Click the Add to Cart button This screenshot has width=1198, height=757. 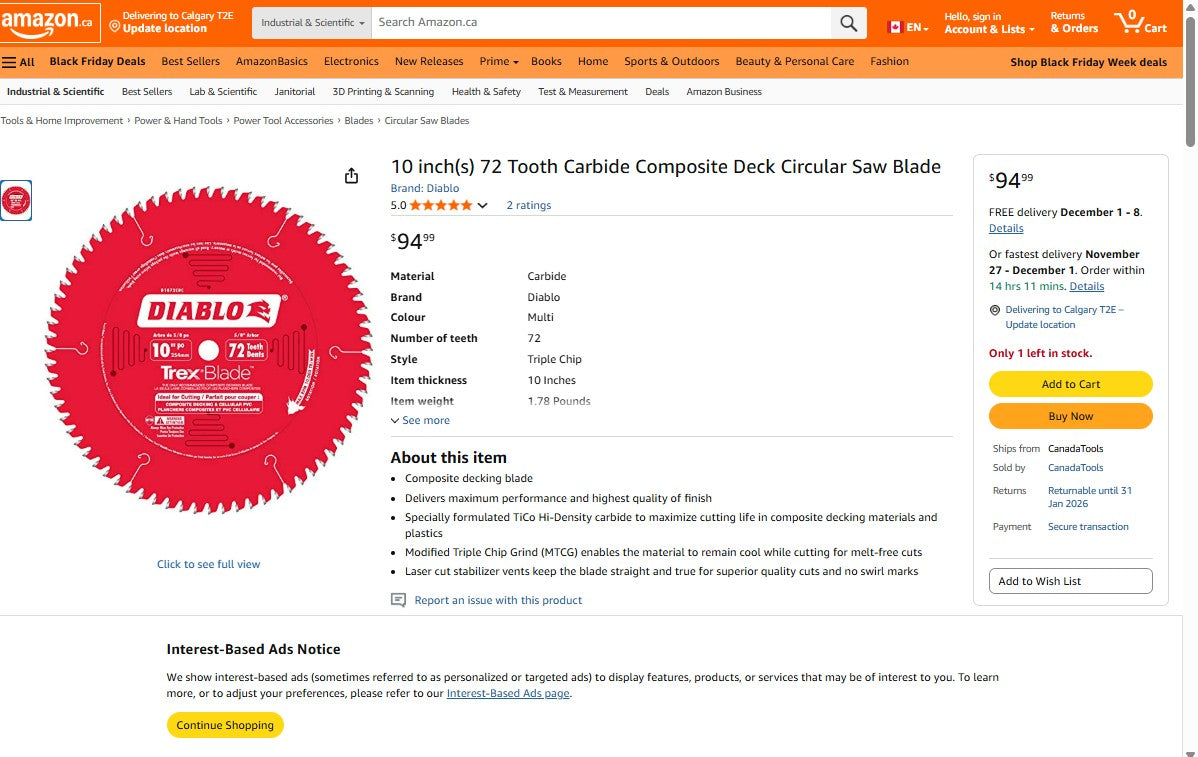[1070, 384]
